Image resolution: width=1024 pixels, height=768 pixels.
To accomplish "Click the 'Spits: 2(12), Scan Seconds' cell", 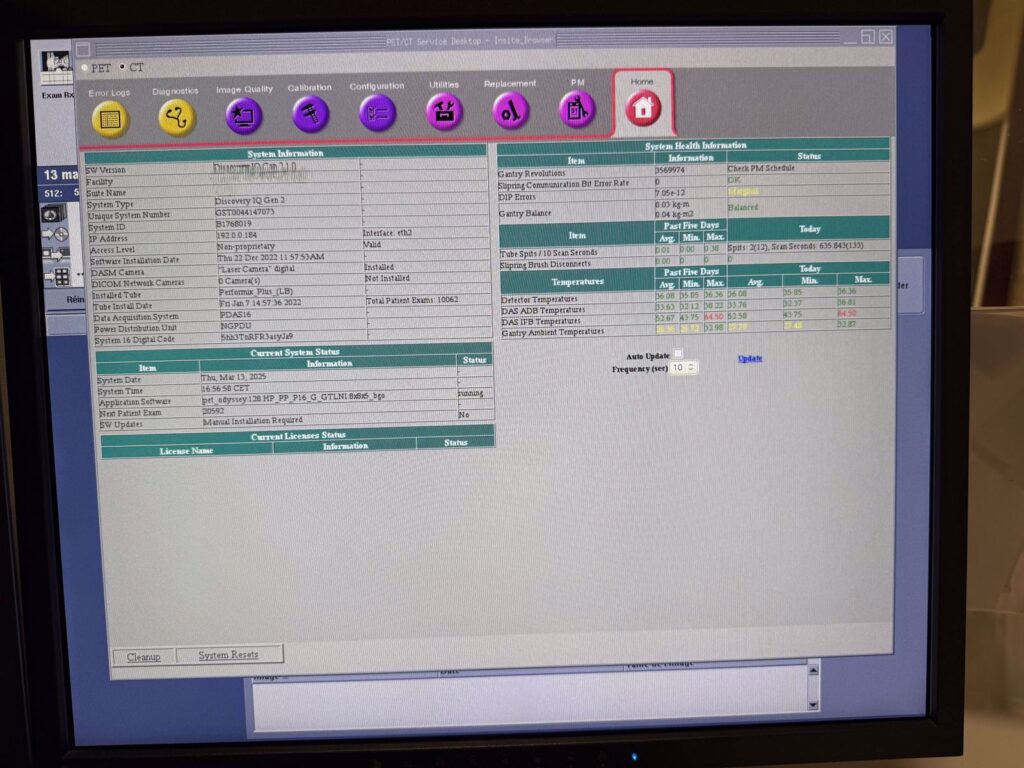I will pyautogui.click(x=795, y=246).
